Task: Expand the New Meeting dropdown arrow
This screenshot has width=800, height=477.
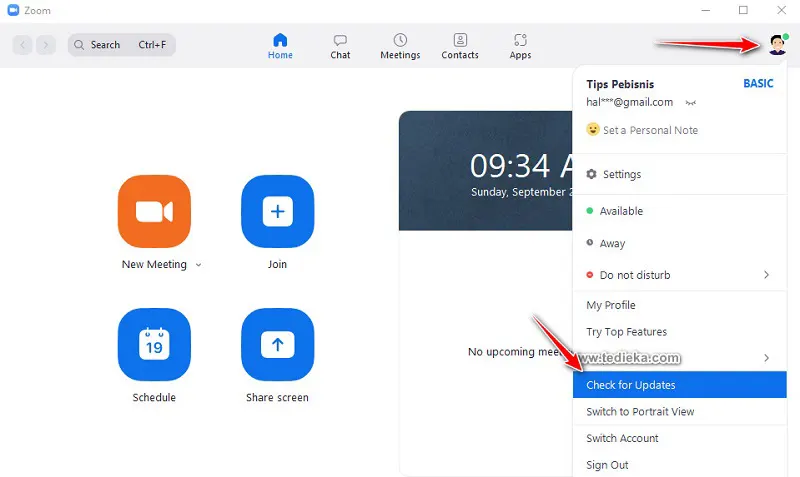Action: [x=198, y=265]
